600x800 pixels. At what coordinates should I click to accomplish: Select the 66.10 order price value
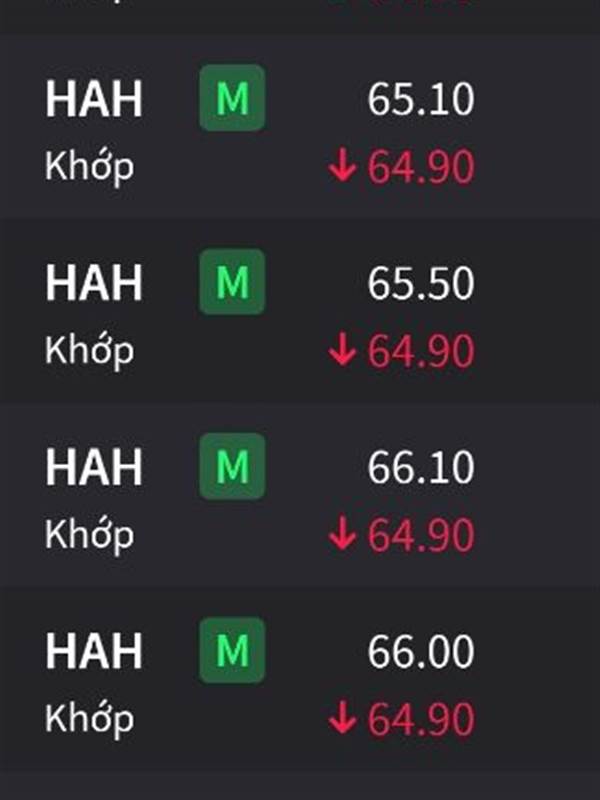click(x=421, y=468)
